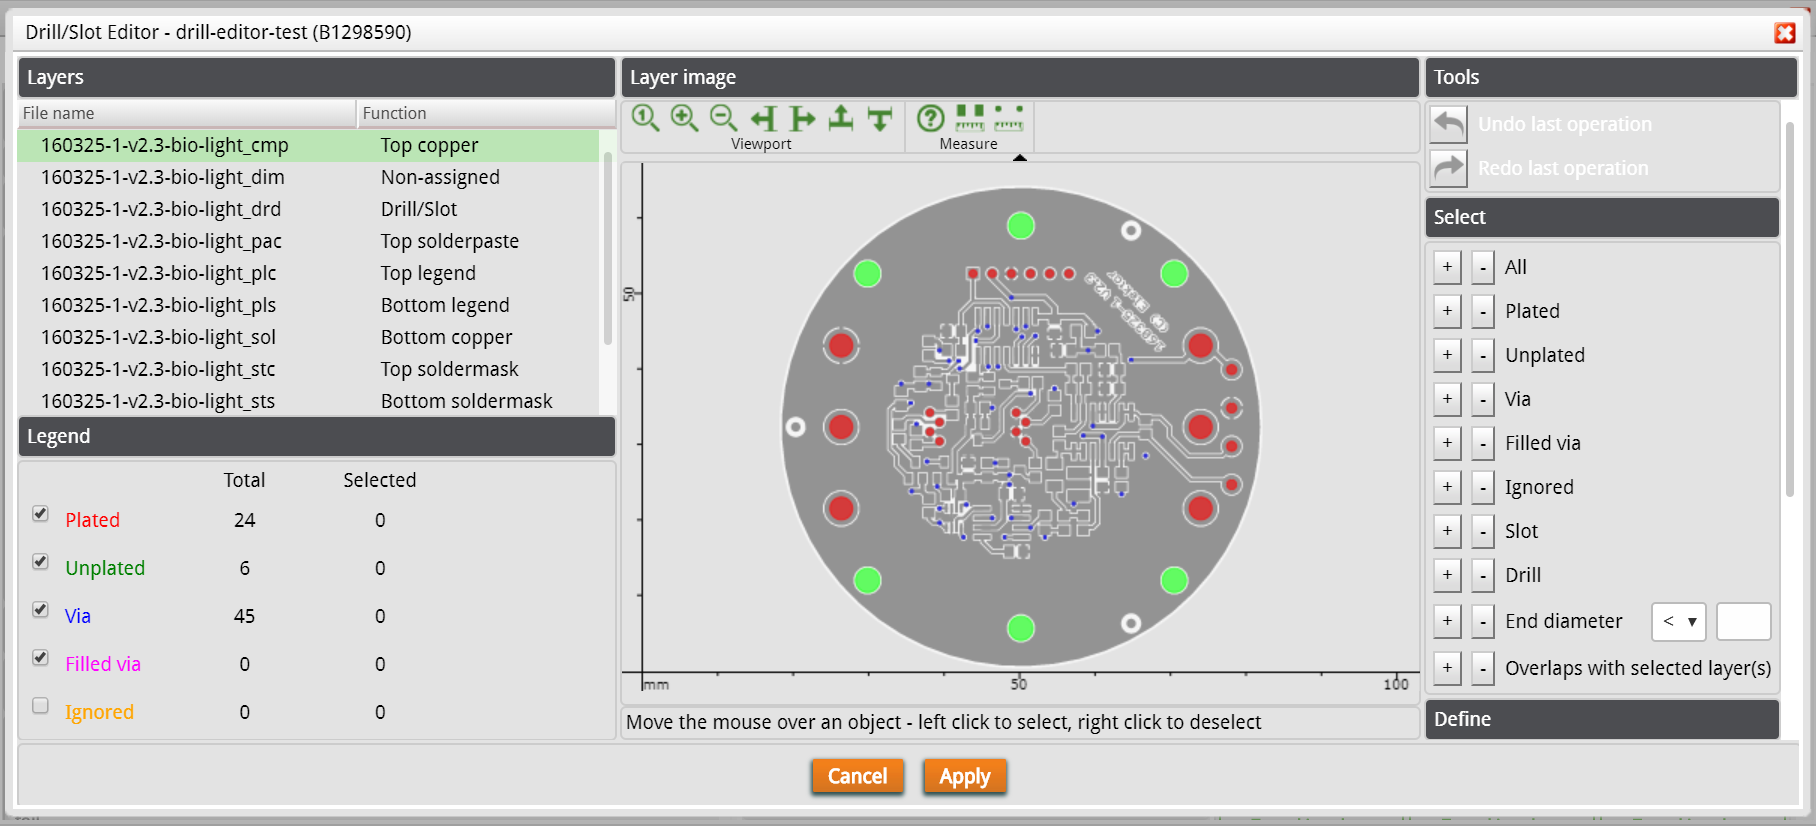Viewport: 1816px width, 826px height.
Task: Select layer 160325-1-v2.3-bio-light_drd
Action: tap(308, 209)
